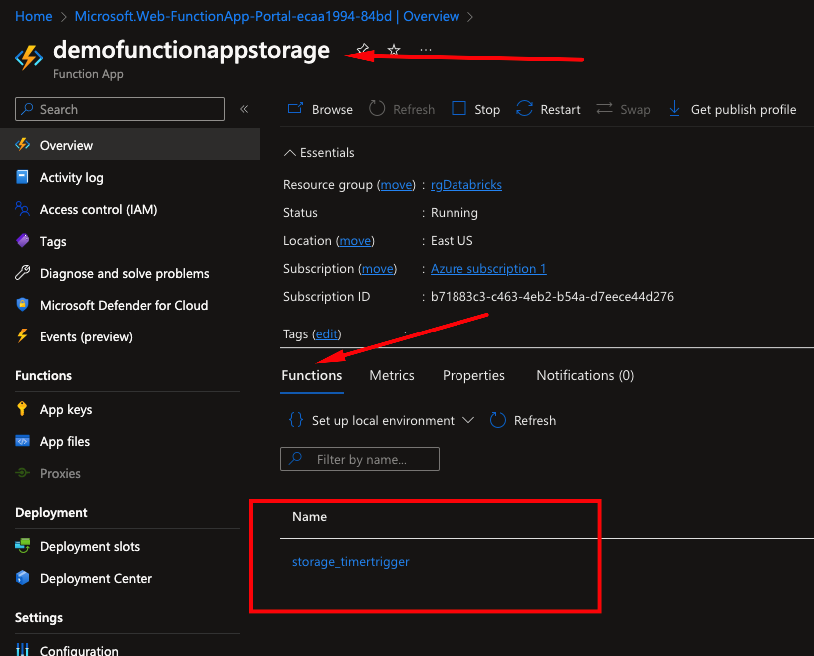Click the App files code icon

[x=22, y=441]
